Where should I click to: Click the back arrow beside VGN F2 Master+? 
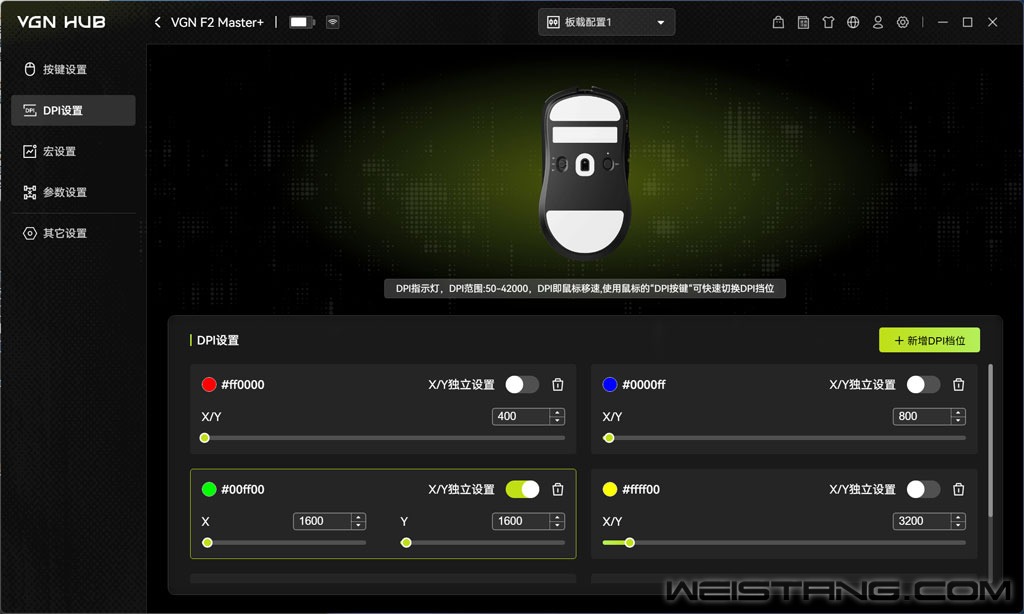[x=158, y=22]
